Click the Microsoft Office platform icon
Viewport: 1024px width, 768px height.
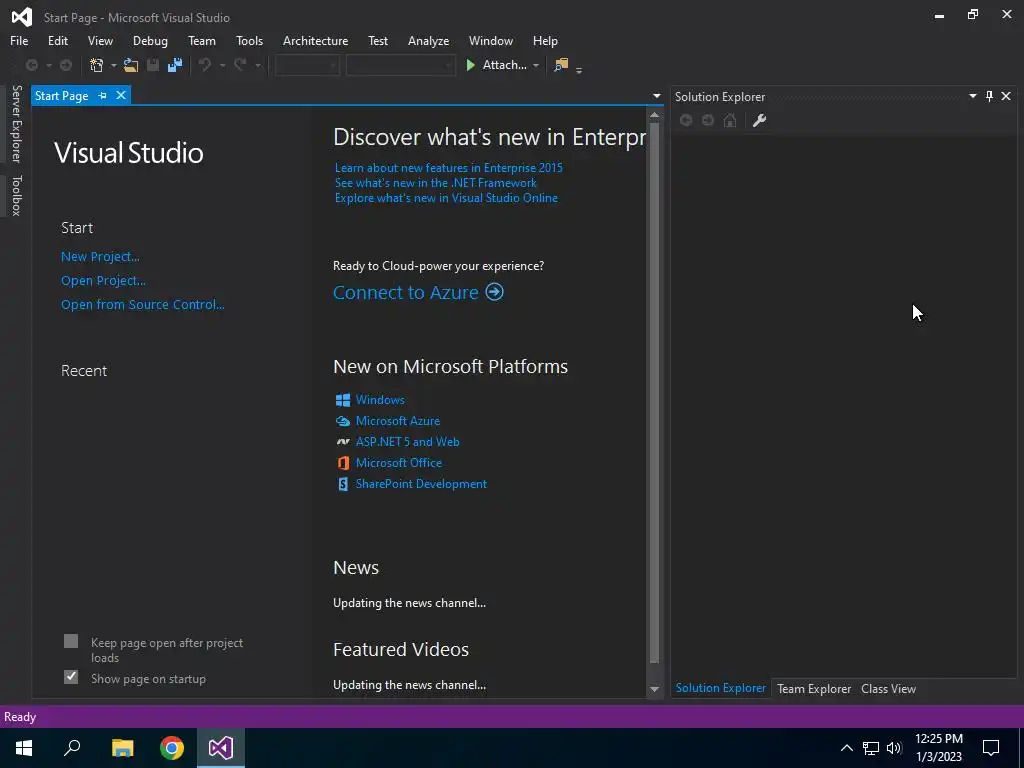(x=343, y=463)
